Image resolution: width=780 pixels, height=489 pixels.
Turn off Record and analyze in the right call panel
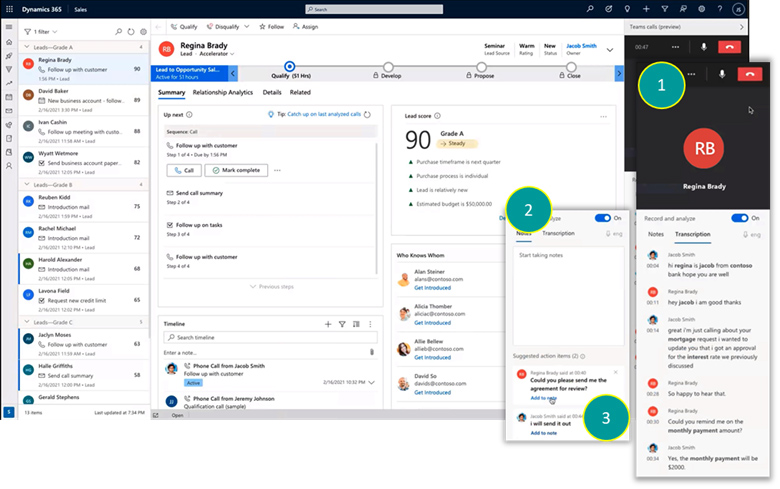pyautogui.click(x=740, y=218)
